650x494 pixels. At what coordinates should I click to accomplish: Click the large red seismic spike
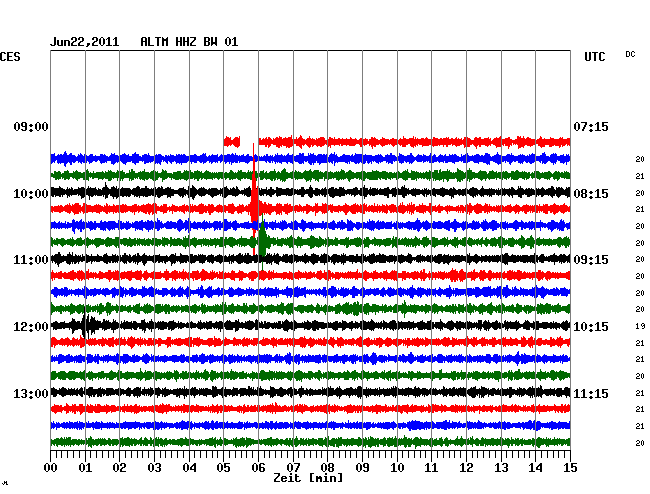tap(254, 199)
